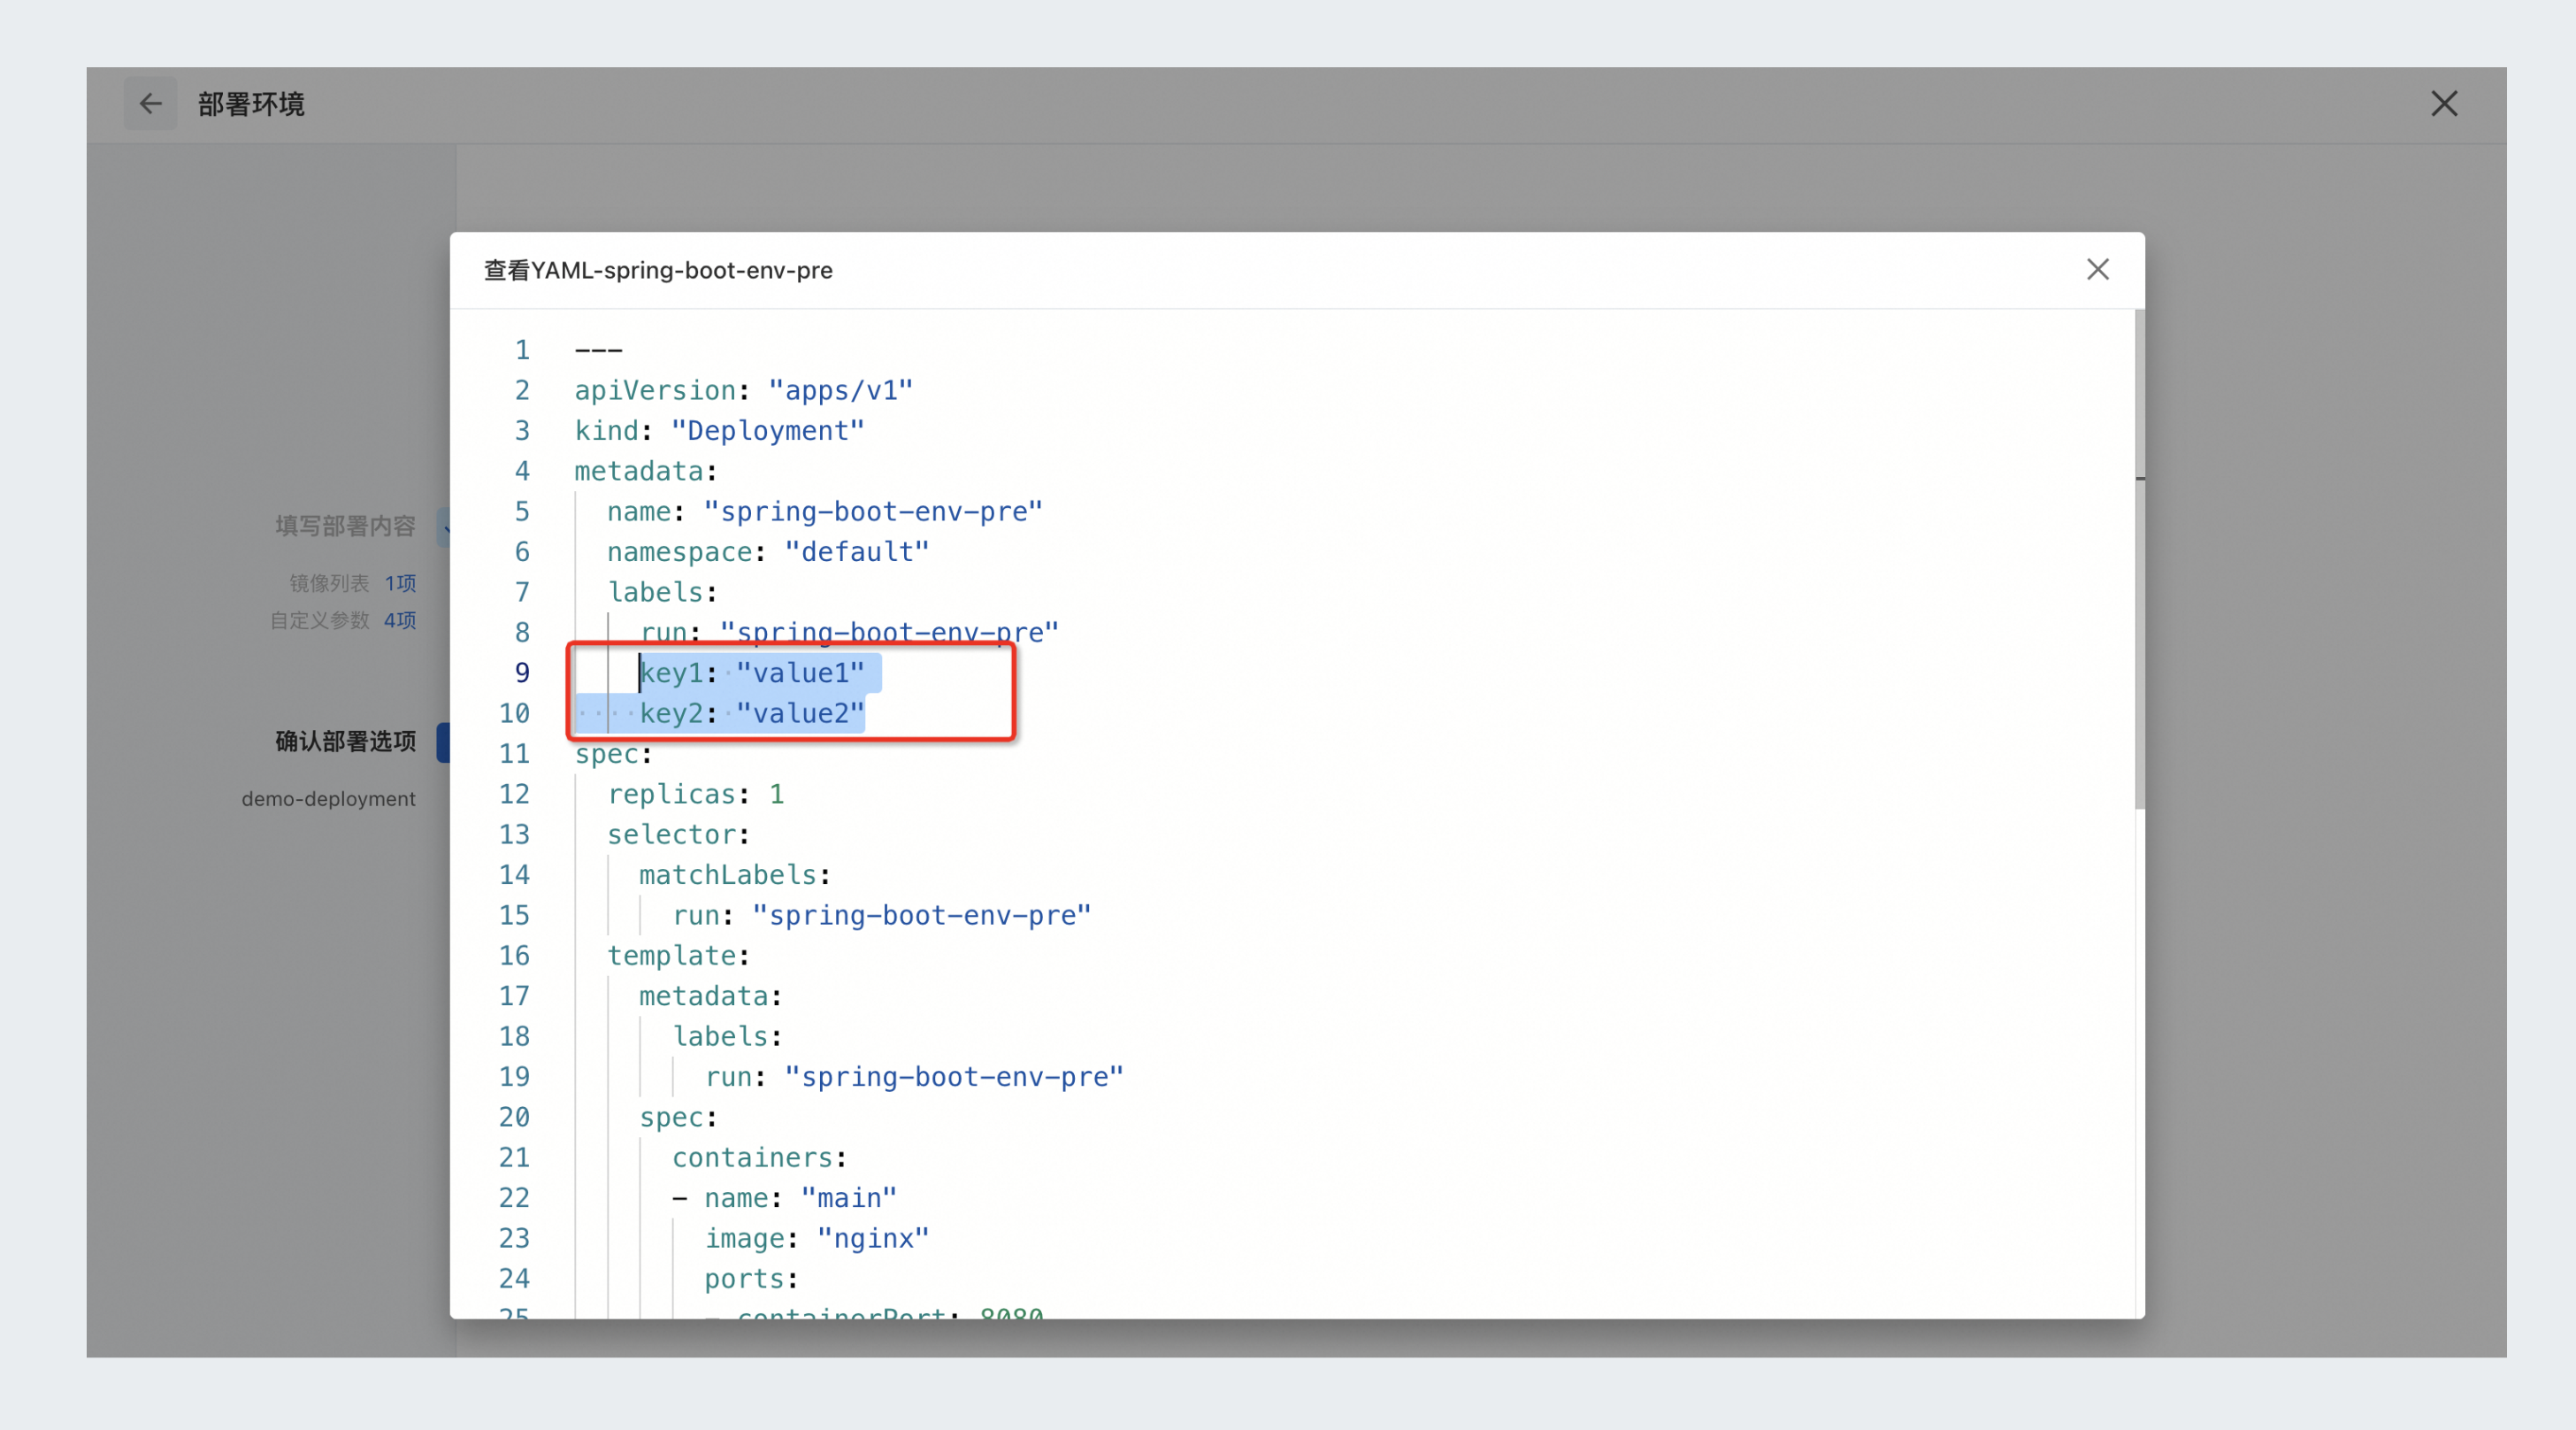Click image "nginx" on line 23
Screen dimensions: 2576x1430
coord(817,1238)
